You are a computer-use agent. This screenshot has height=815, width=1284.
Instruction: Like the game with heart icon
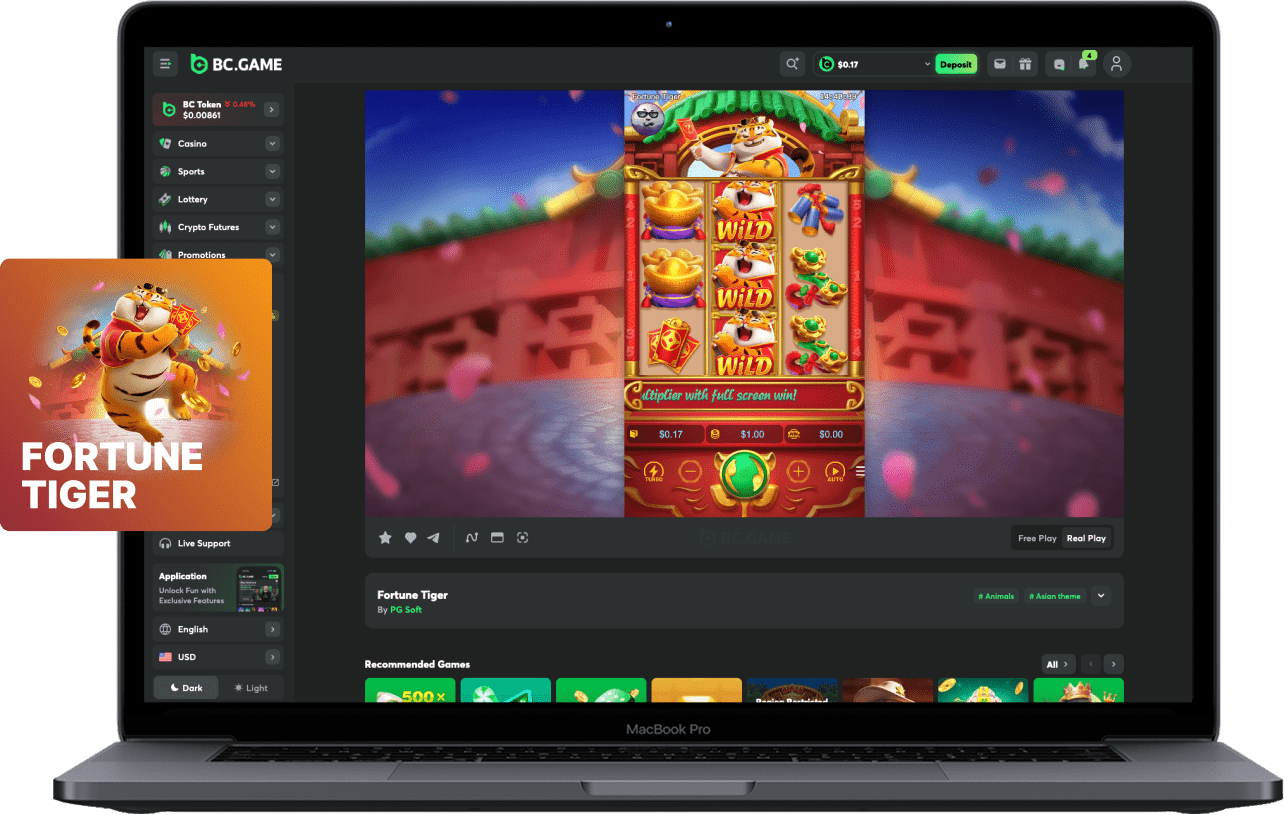click(410, 538)
